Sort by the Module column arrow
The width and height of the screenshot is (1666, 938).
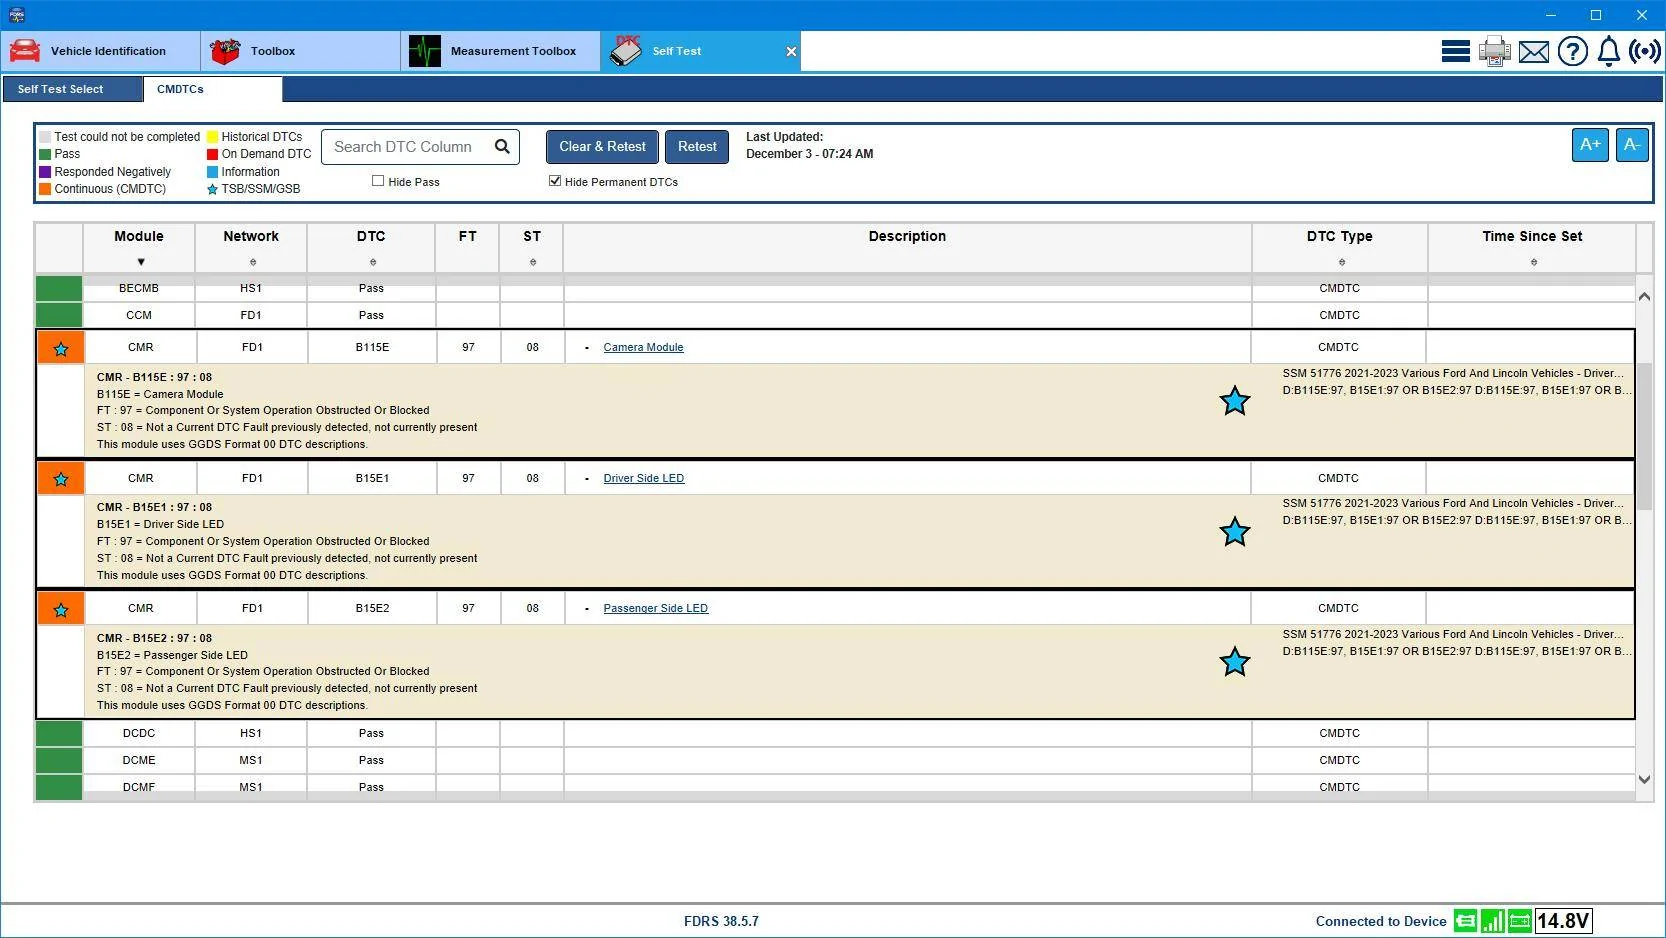point(141,262)
